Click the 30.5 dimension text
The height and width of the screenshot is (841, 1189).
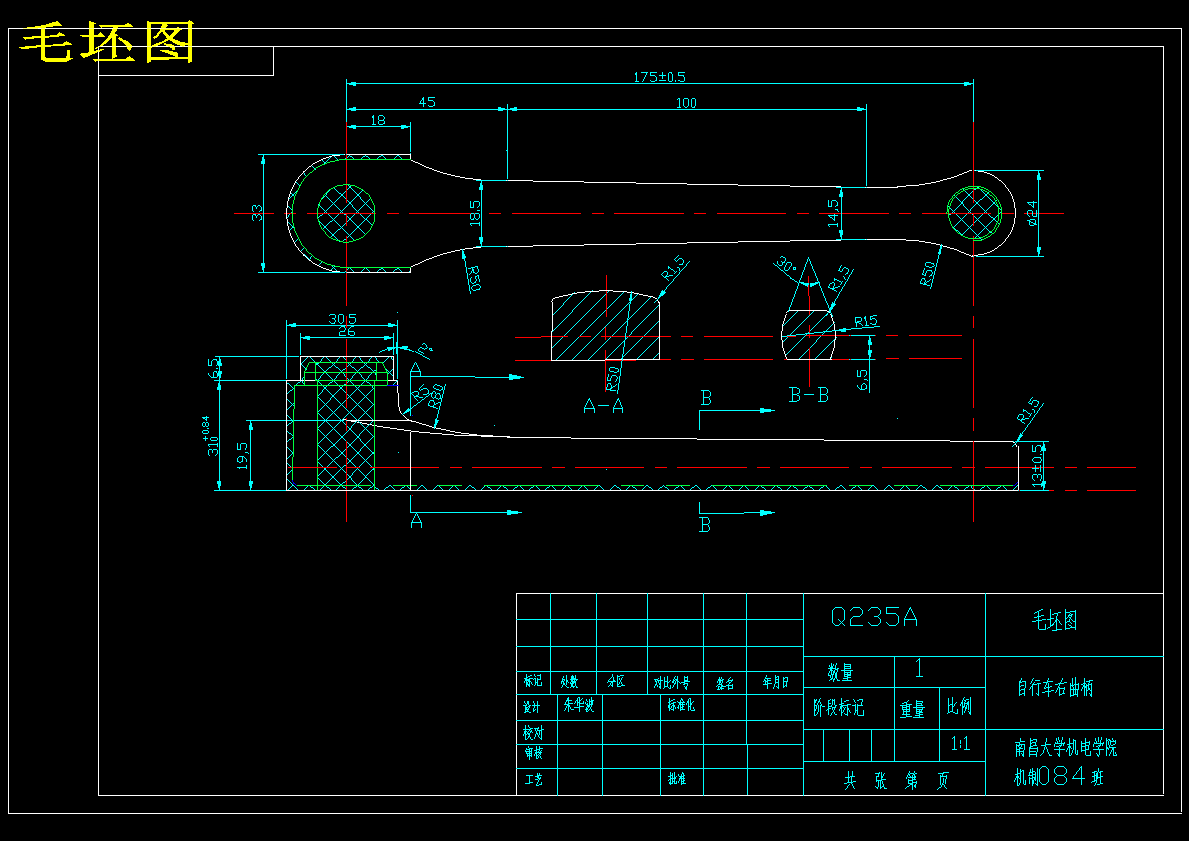click(x=342, y=319)
